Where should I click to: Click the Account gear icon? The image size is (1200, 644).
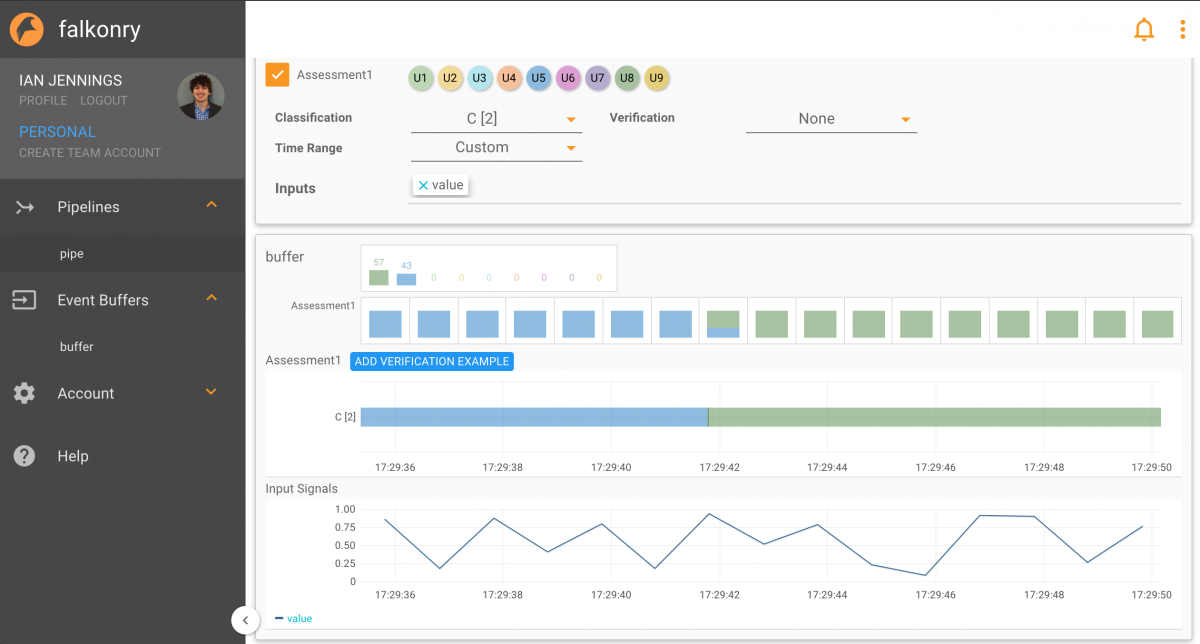click(x=24, y=393)
